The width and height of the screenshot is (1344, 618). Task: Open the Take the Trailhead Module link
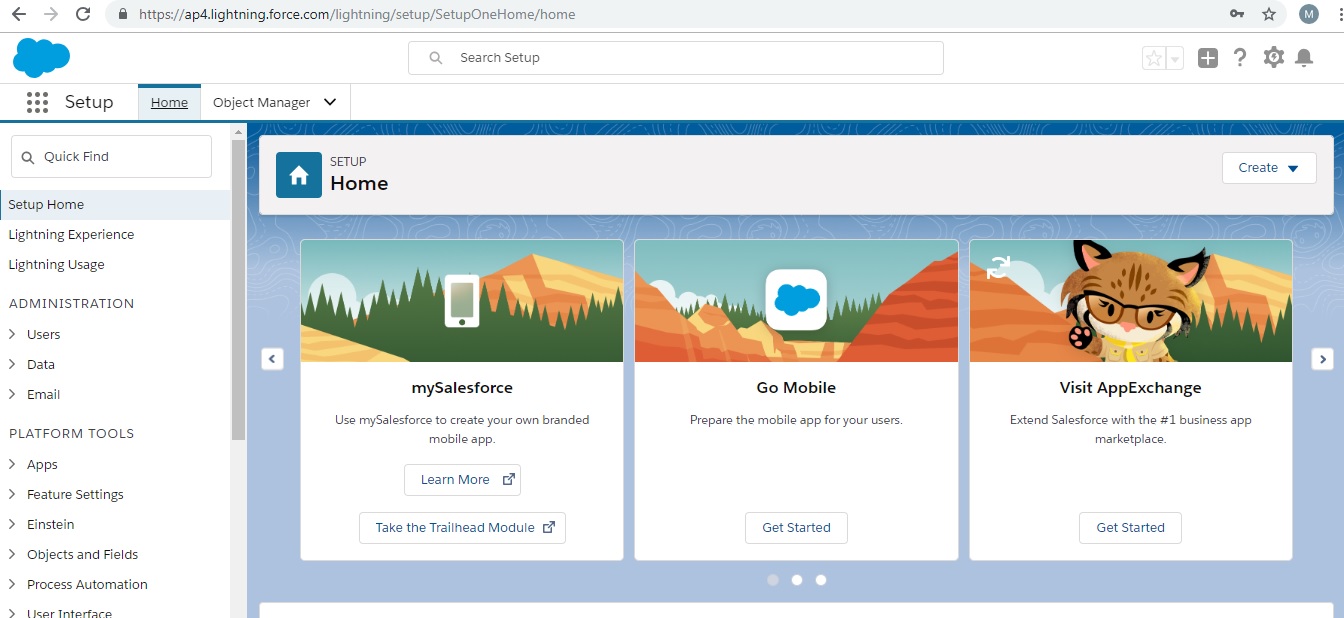462,527
